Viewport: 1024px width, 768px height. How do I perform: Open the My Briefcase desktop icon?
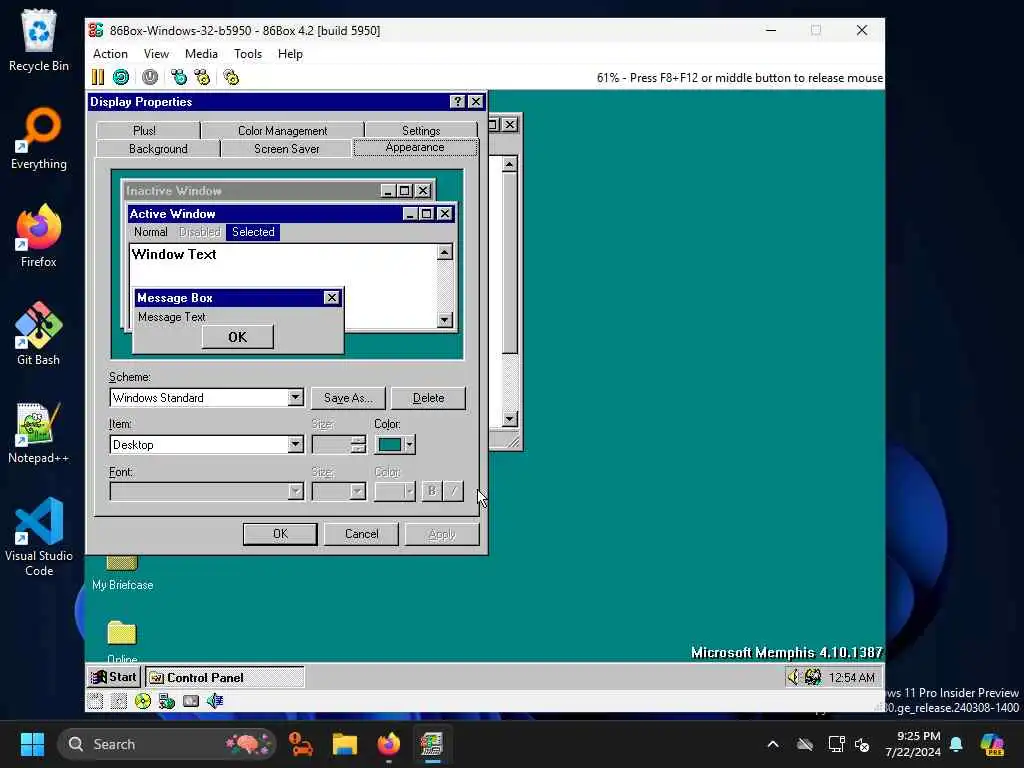pyautogui.click(x=122, y=573)
